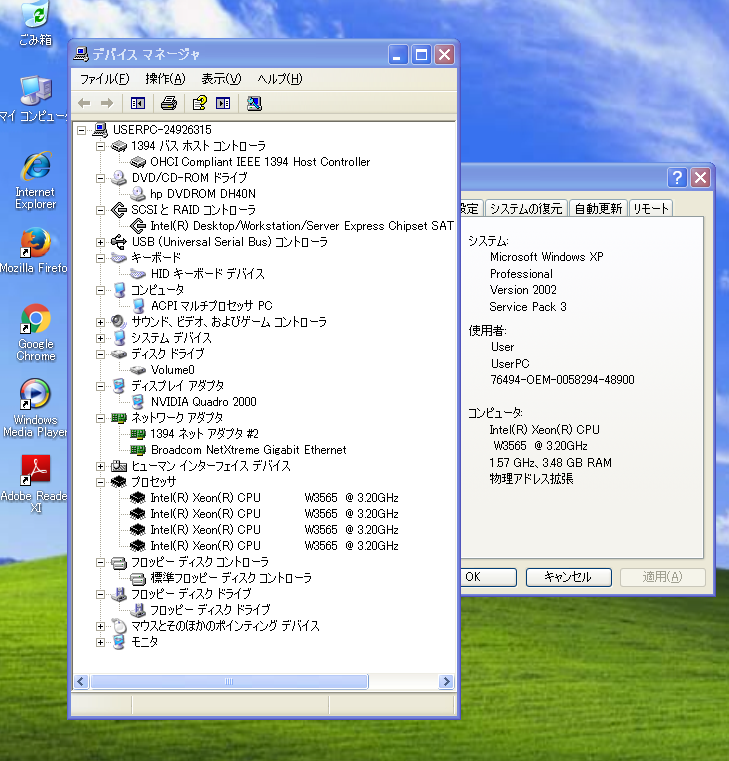Expand ヒューマン インターフェイス デバイス node
This screenshot has width=729, height=761.
point(100,466)
